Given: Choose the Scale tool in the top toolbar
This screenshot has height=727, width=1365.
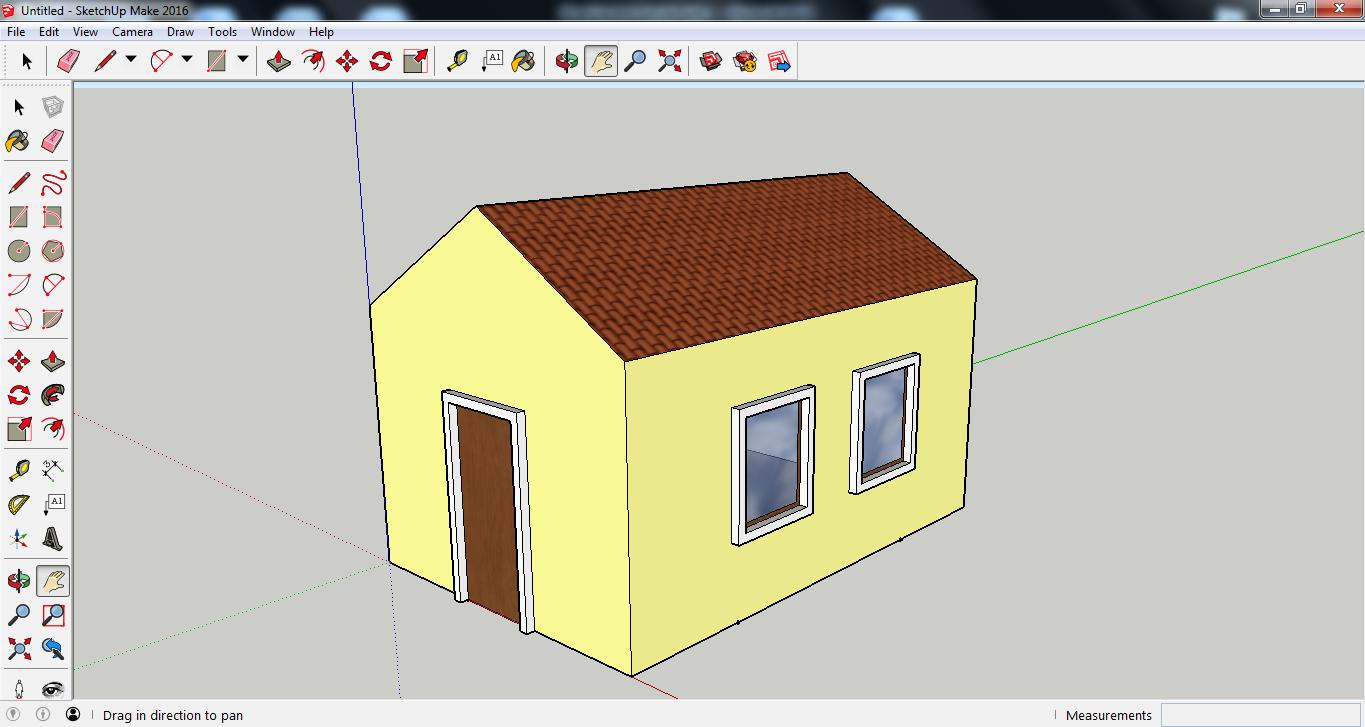Looking at the screenshot, I should (x=415, y=61).
